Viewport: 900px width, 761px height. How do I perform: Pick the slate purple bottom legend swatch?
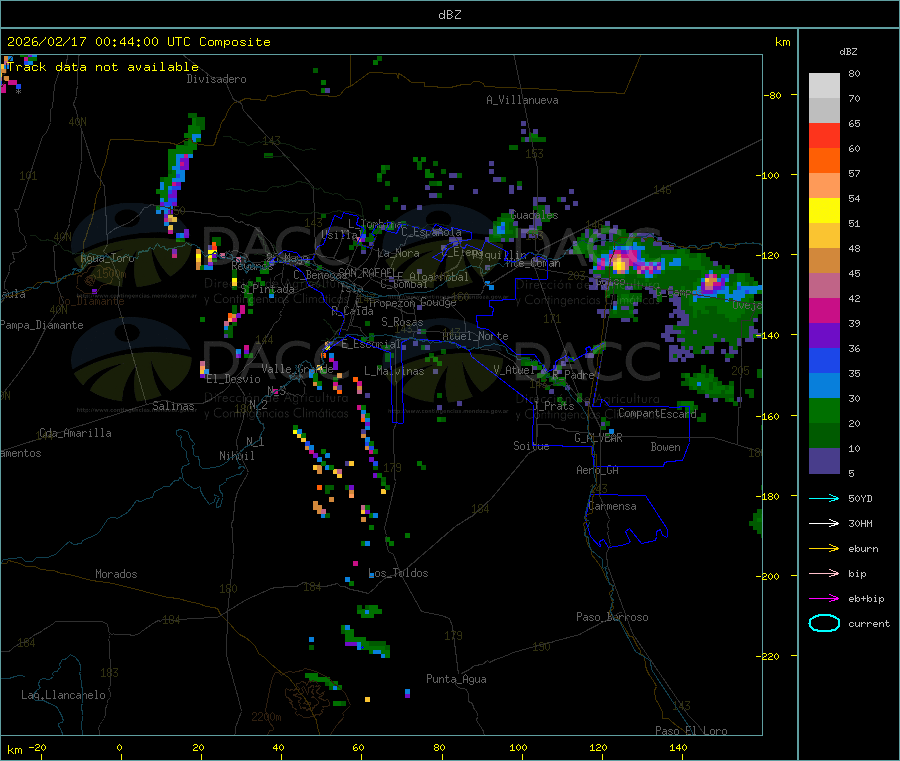point(824,460)
